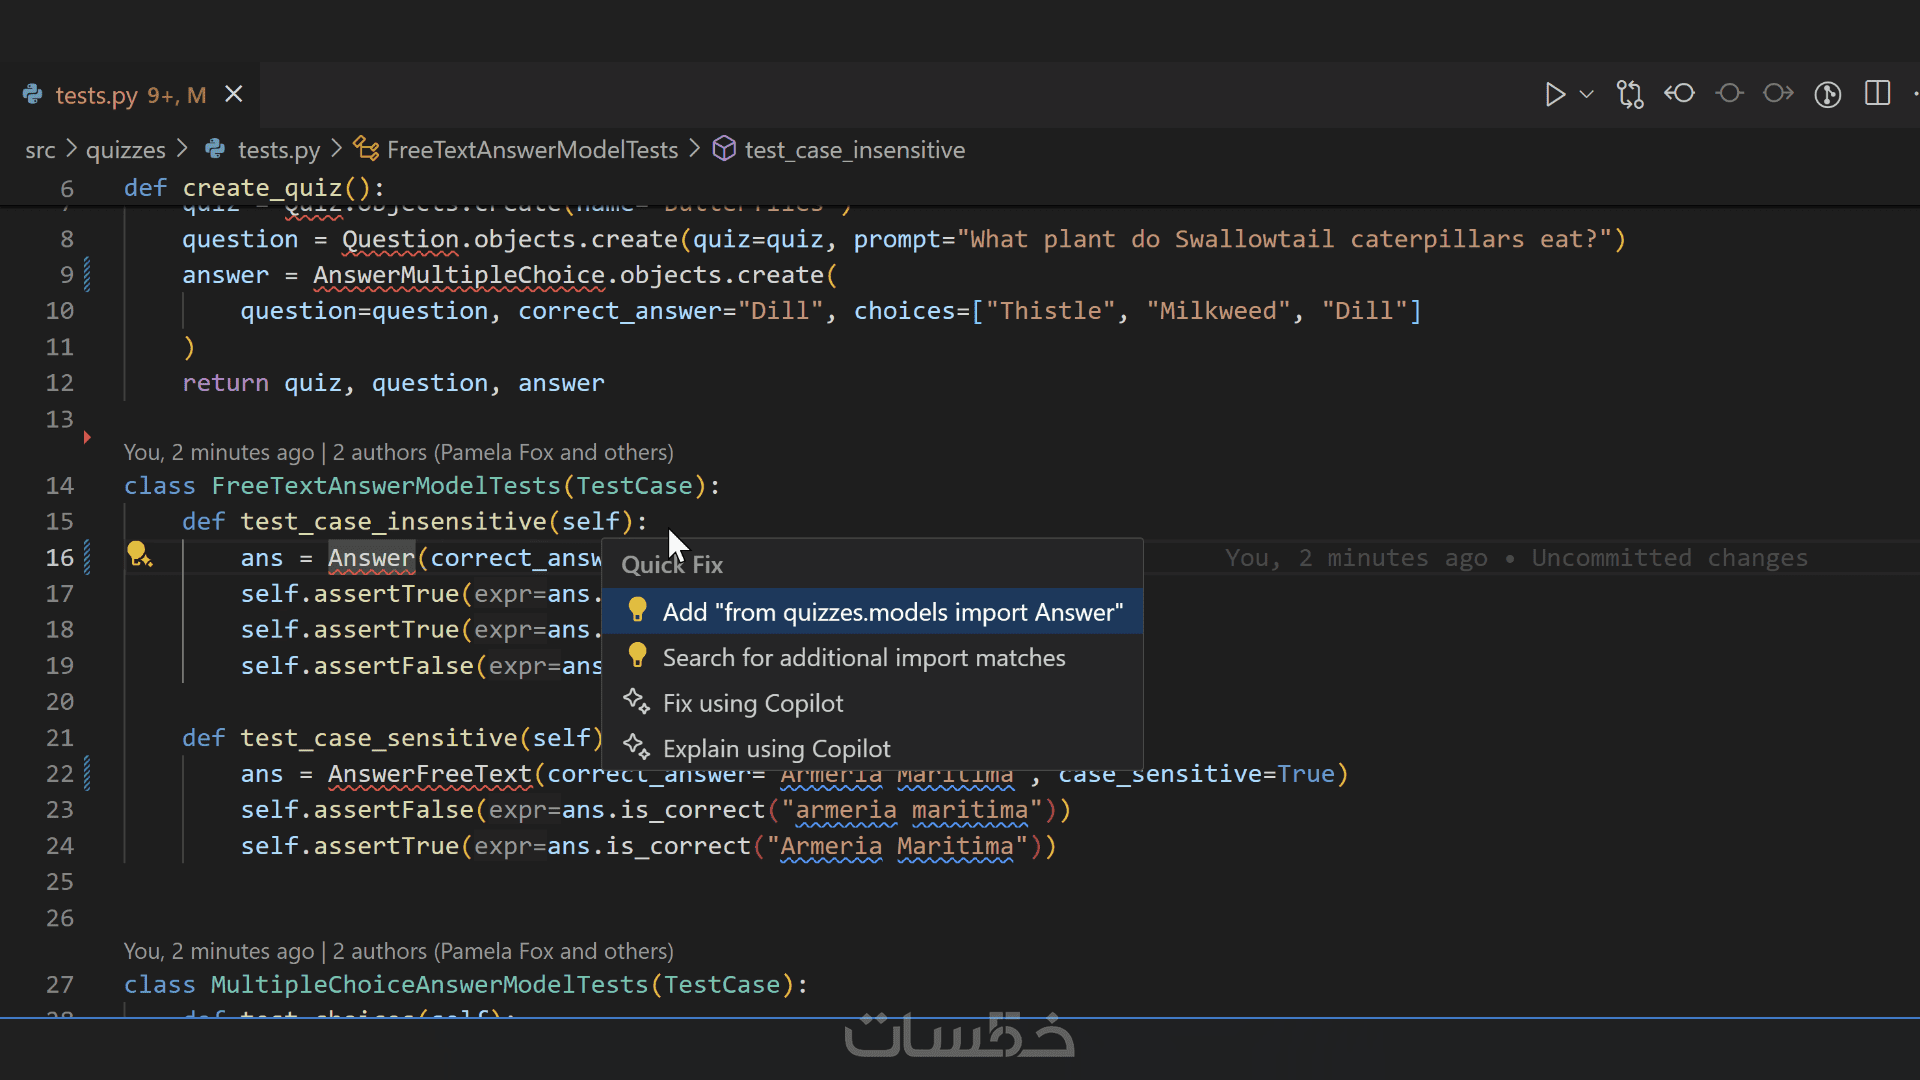Open src breadcrumb segment

coord(40,150)
